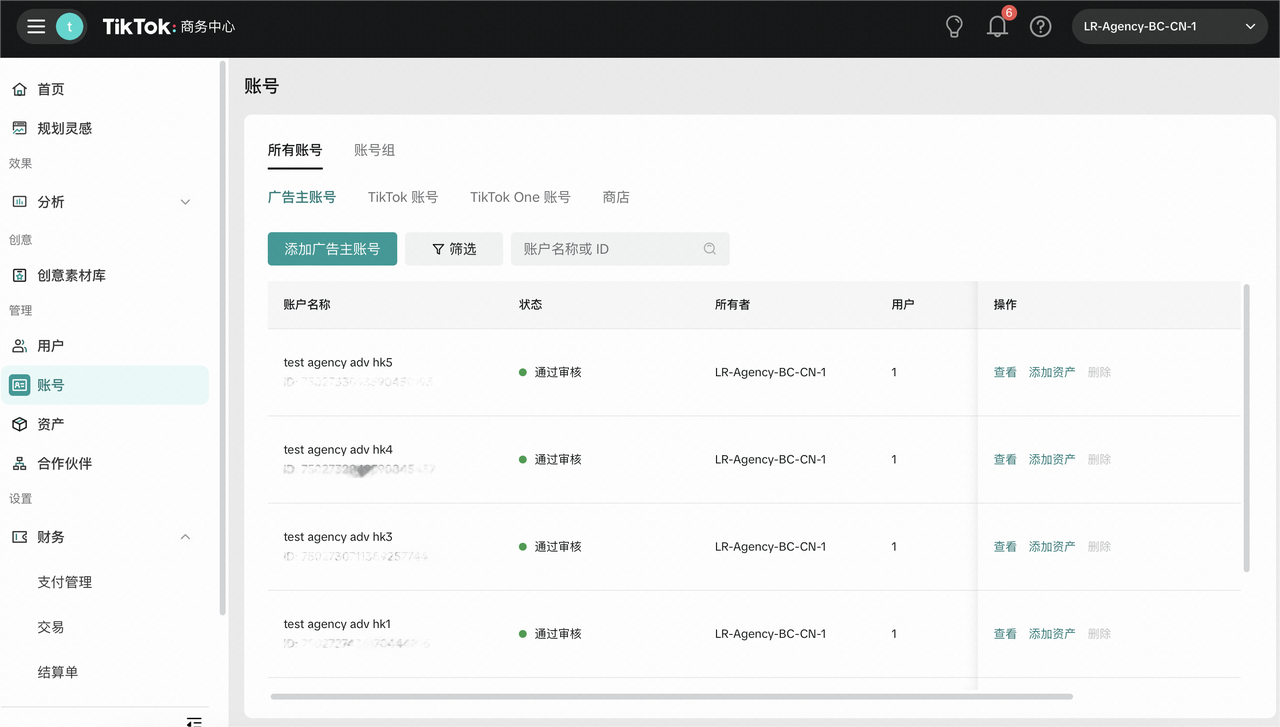Switch to 账号组 tab

tap(375, 150)
